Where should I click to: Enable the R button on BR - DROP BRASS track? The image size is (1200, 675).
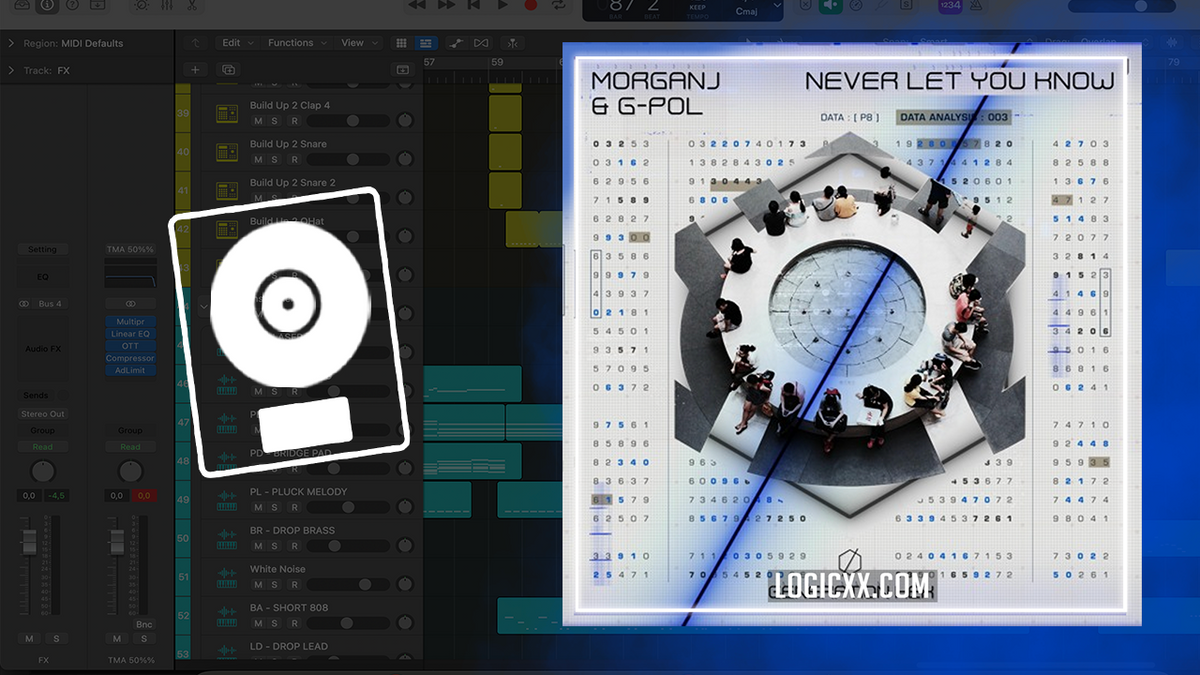294,546
